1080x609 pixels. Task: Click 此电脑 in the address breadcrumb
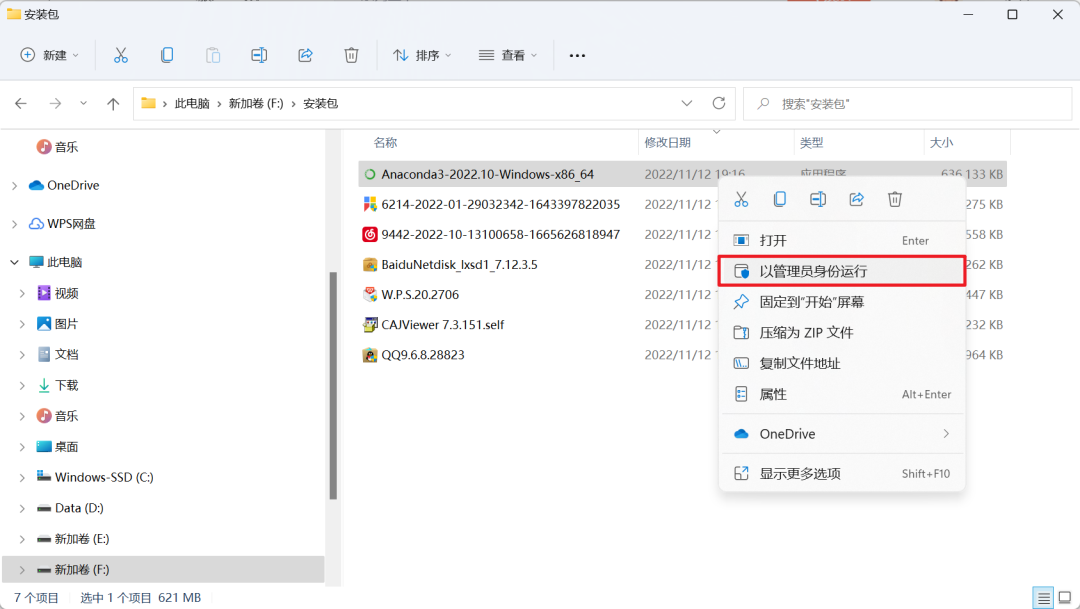point(191,103)
